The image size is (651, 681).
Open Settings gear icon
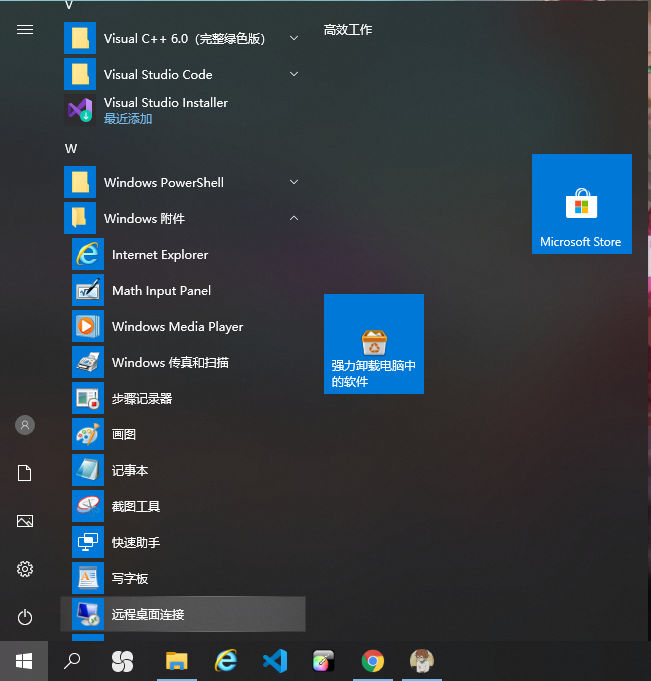(25, 569)
